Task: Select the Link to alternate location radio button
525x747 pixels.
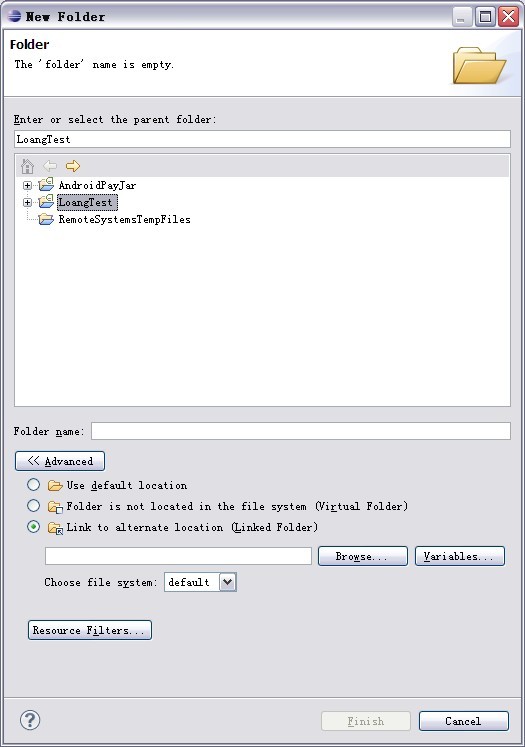Action: (x=33, y=526)
